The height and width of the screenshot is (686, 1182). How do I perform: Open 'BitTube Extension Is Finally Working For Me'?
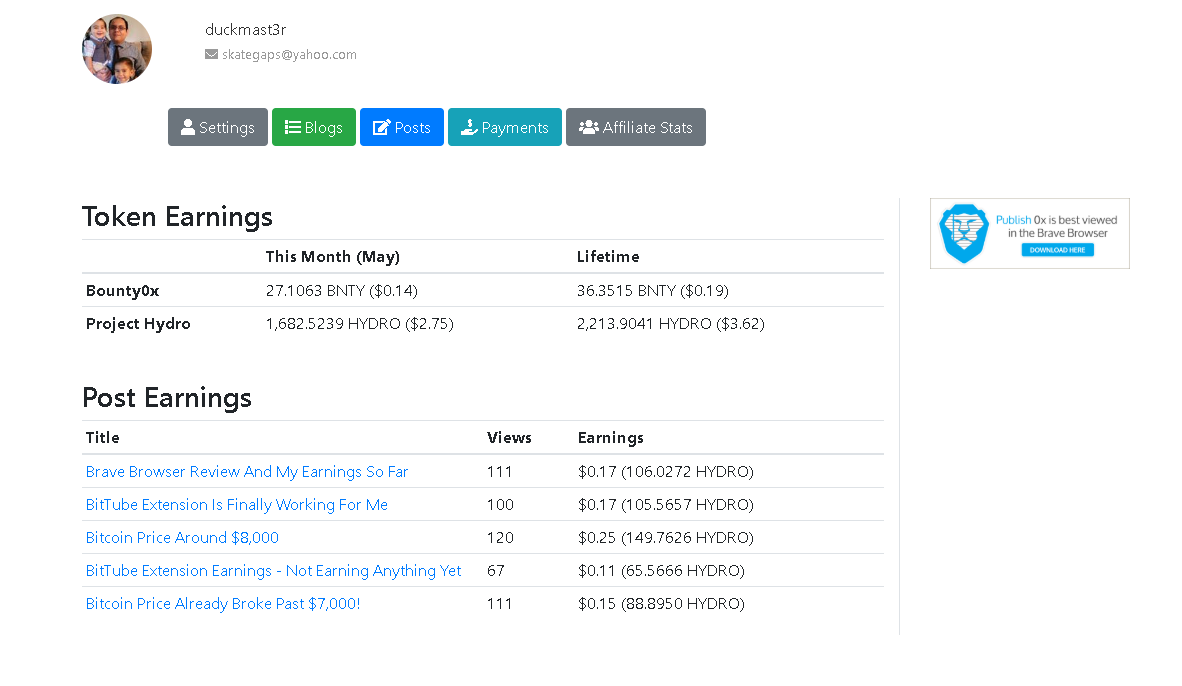click(x=237, y=505)
